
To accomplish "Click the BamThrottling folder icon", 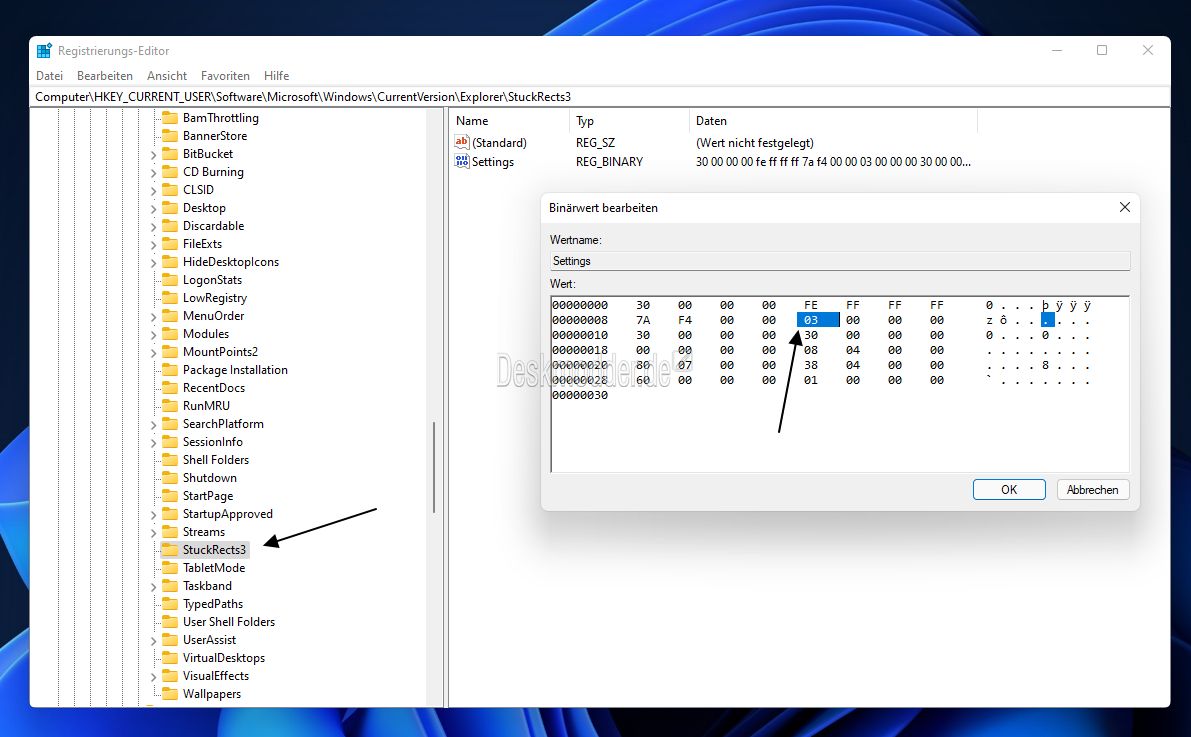I will click(170, 118).
